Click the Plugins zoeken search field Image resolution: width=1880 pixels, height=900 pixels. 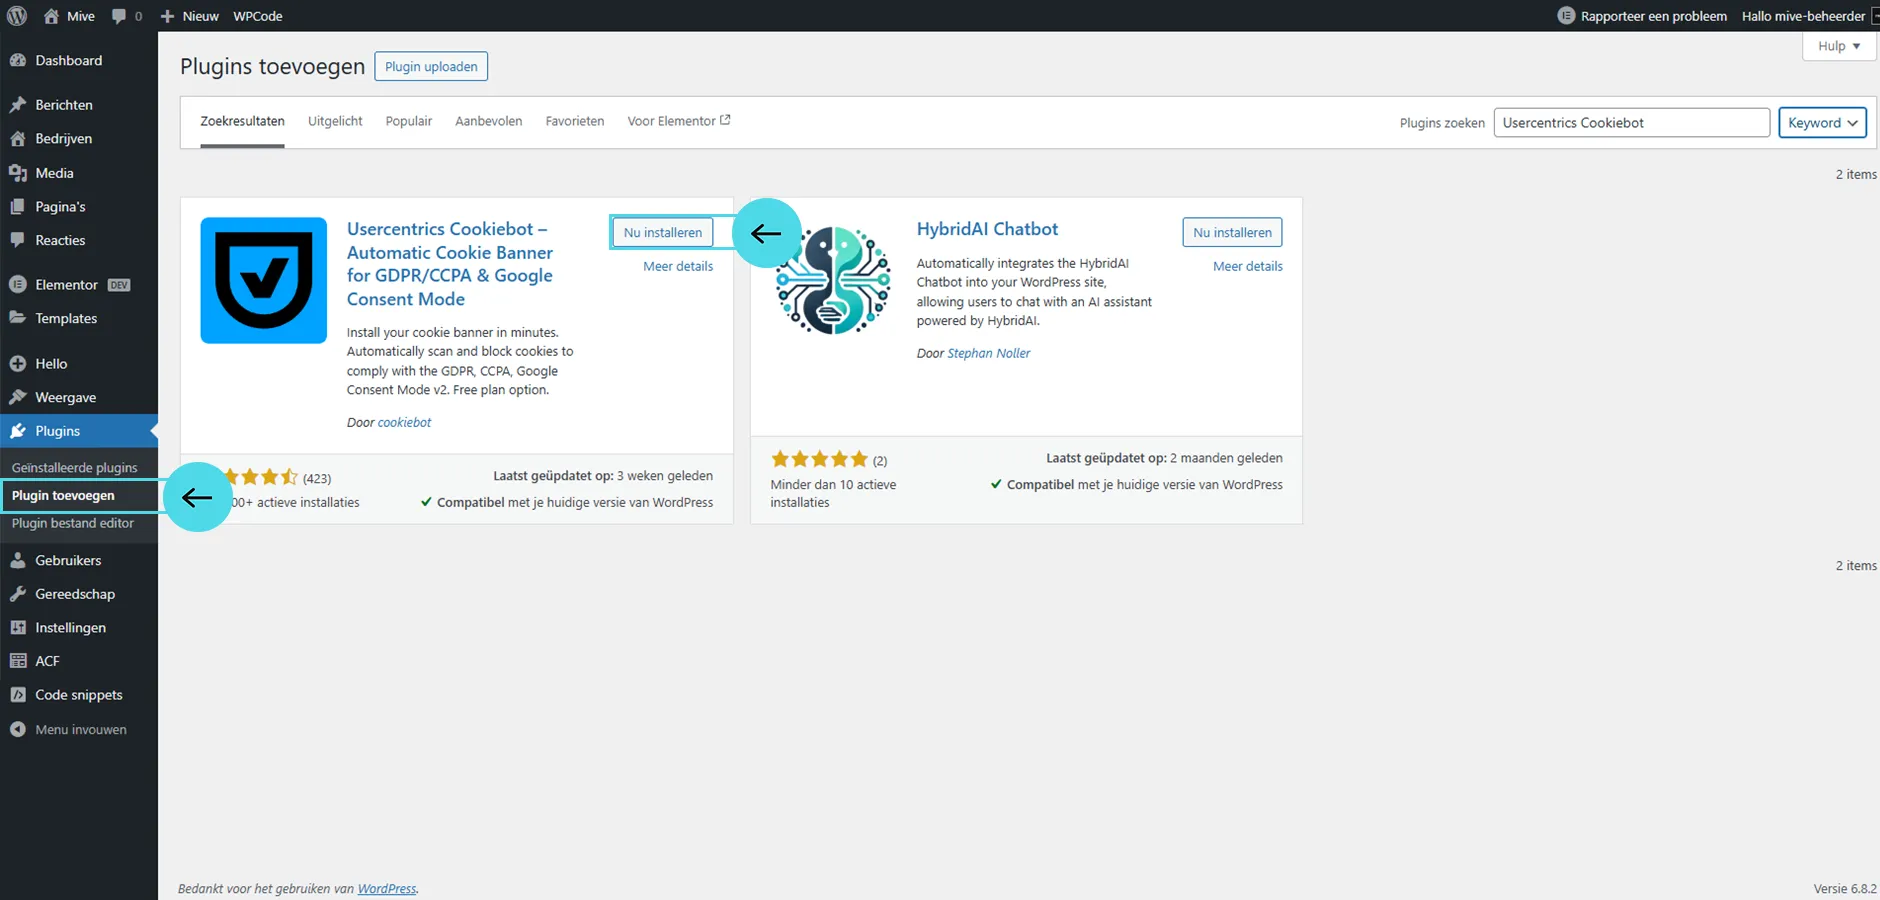1631,123
